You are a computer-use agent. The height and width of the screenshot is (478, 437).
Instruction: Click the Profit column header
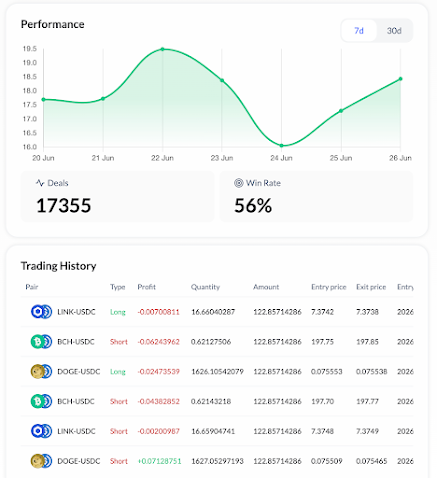point(147,287)
